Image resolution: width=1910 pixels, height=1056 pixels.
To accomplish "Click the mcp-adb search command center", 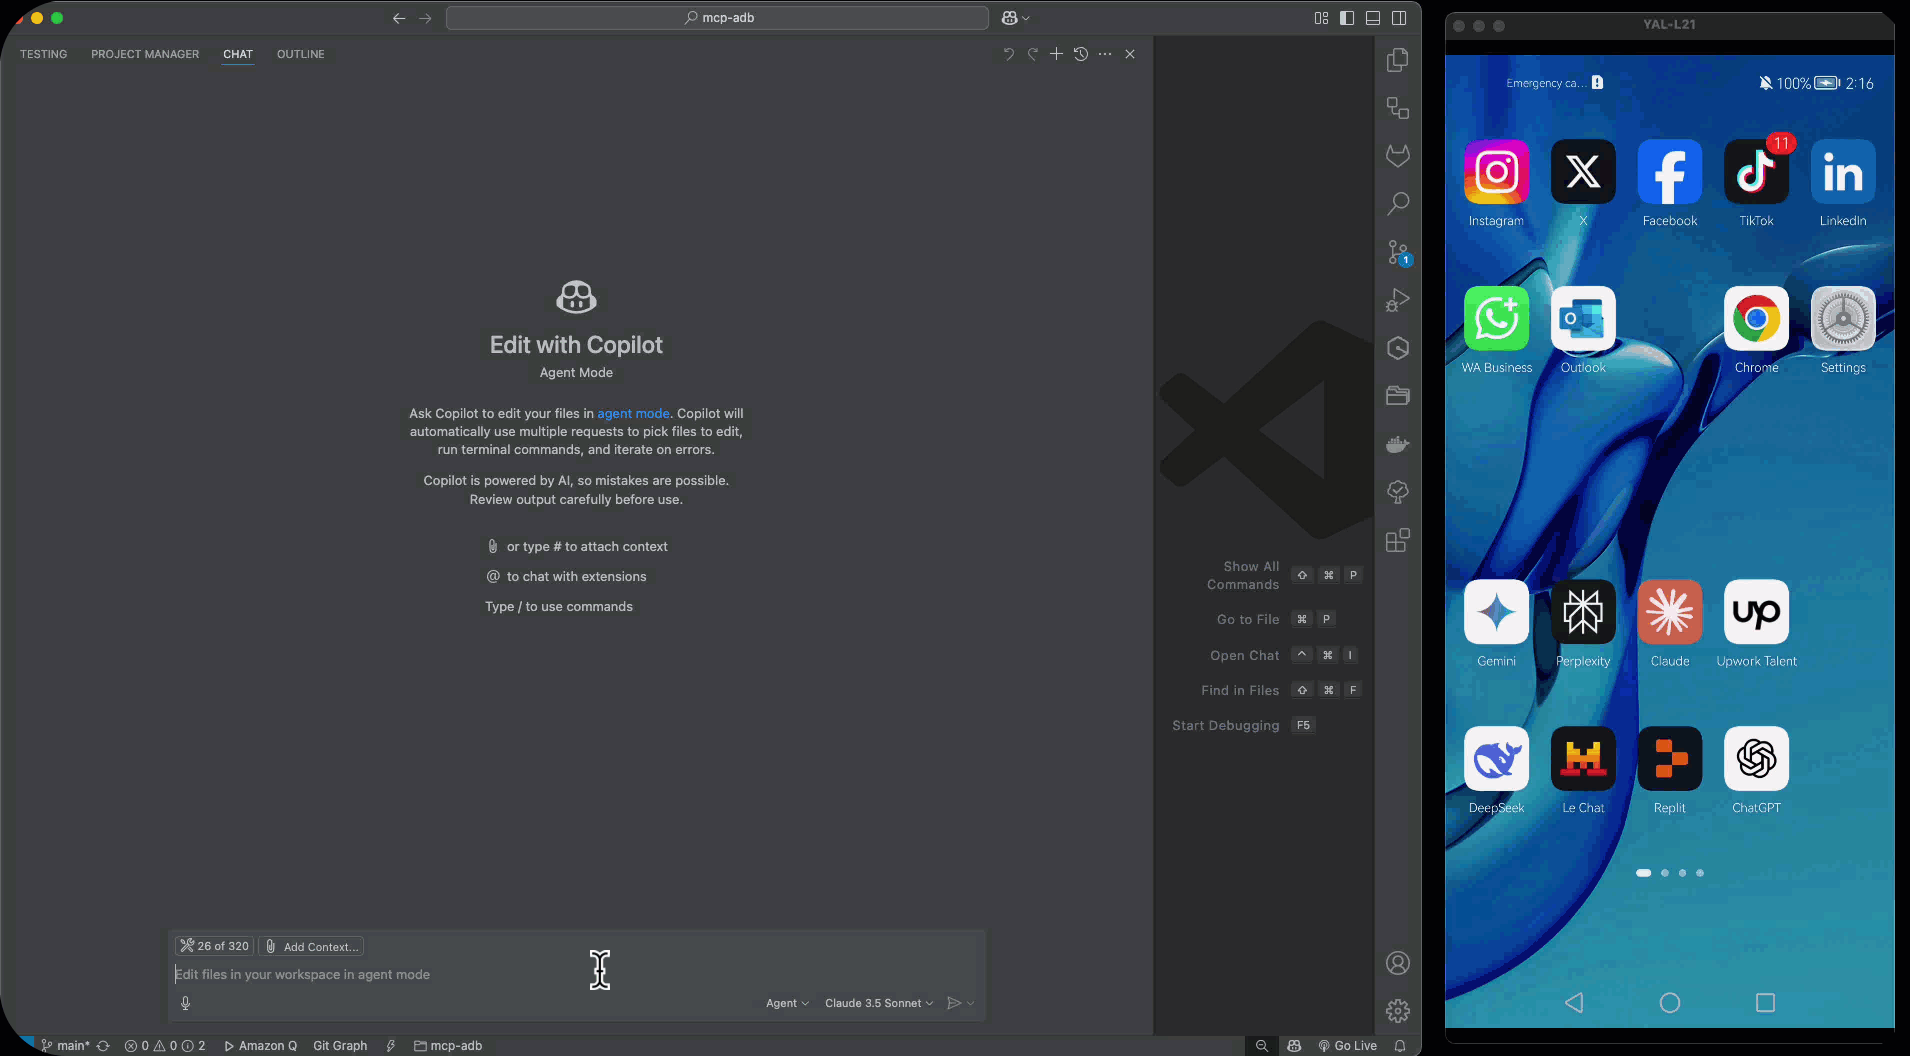I will pos(717,18).
